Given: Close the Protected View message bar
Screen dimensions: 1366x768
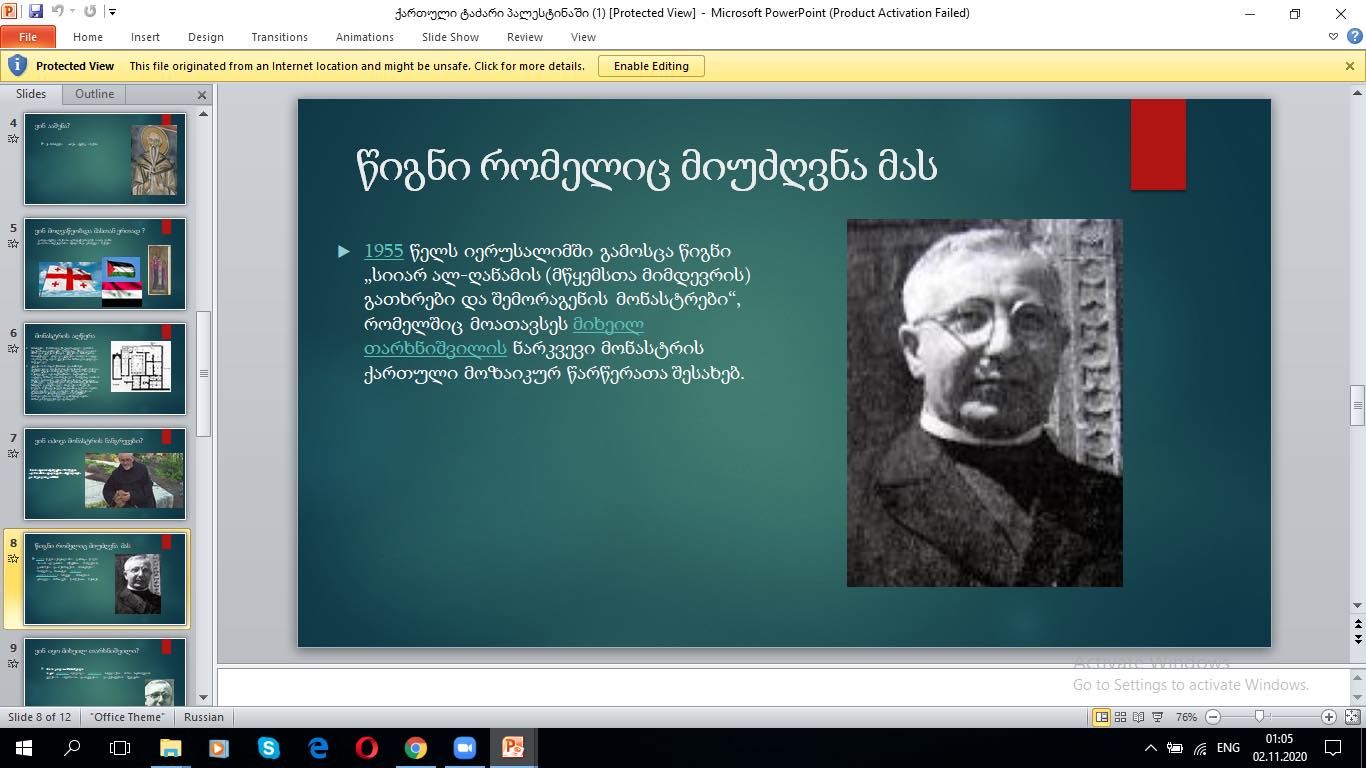Looking at the screenshot, I should tap(1350, 66).
